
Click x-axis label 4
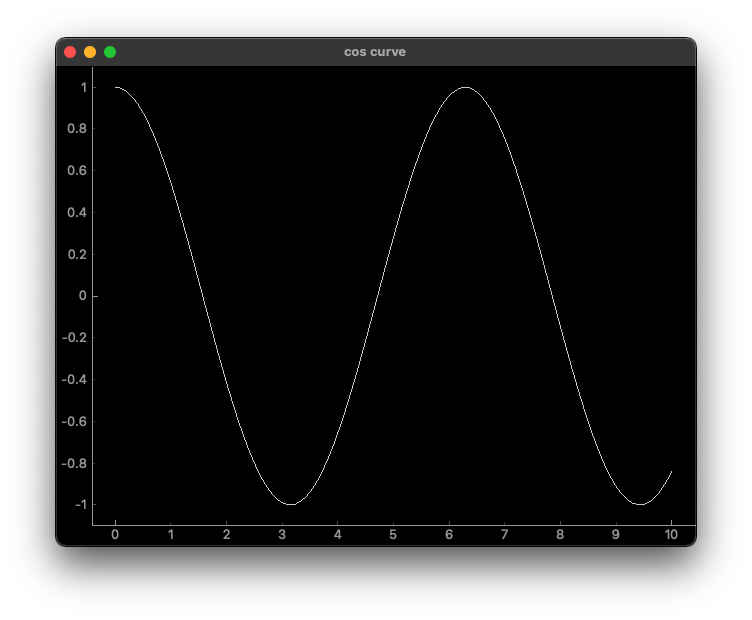click(338, 535)
